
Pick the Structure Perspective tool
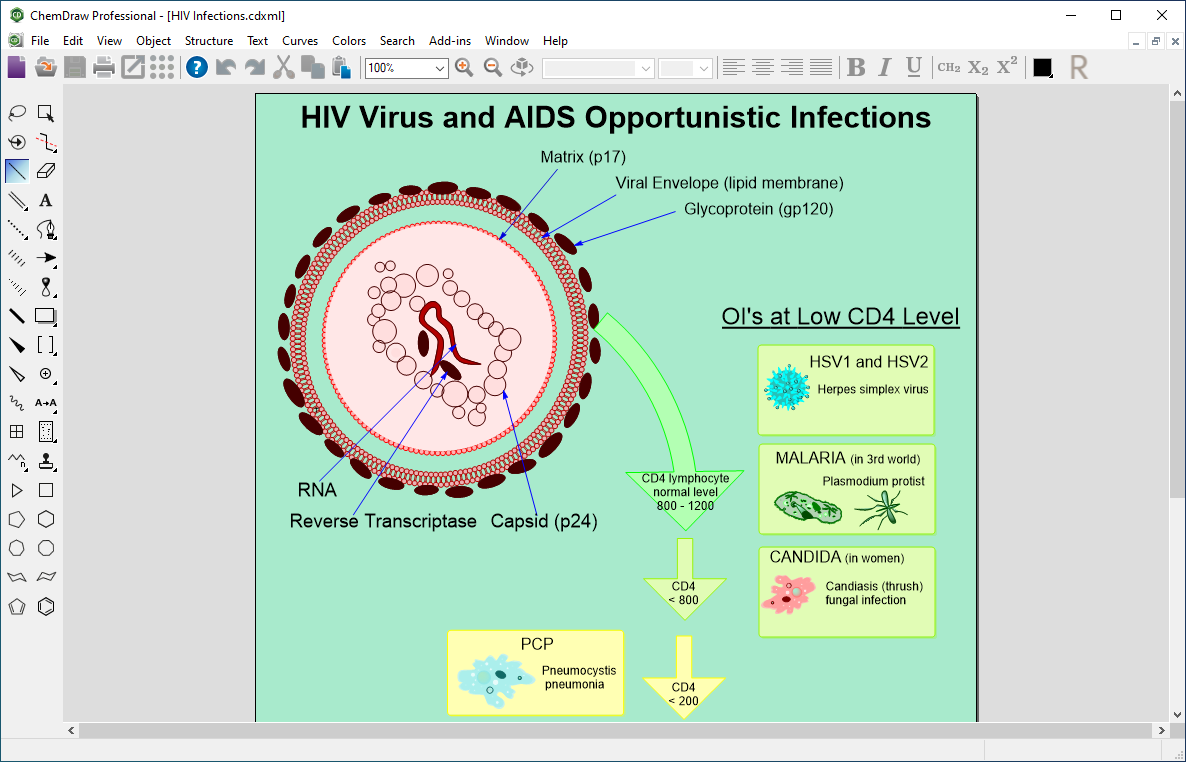tap(17, 142)
